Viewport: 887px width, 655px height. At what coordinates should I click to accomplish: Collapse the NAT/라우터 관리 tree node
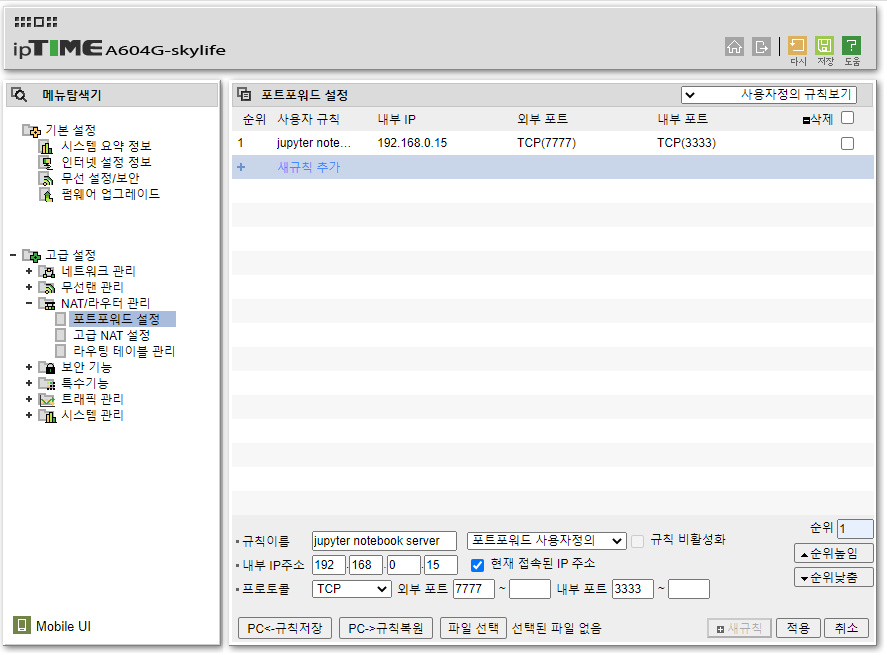(x=29, y=304)
